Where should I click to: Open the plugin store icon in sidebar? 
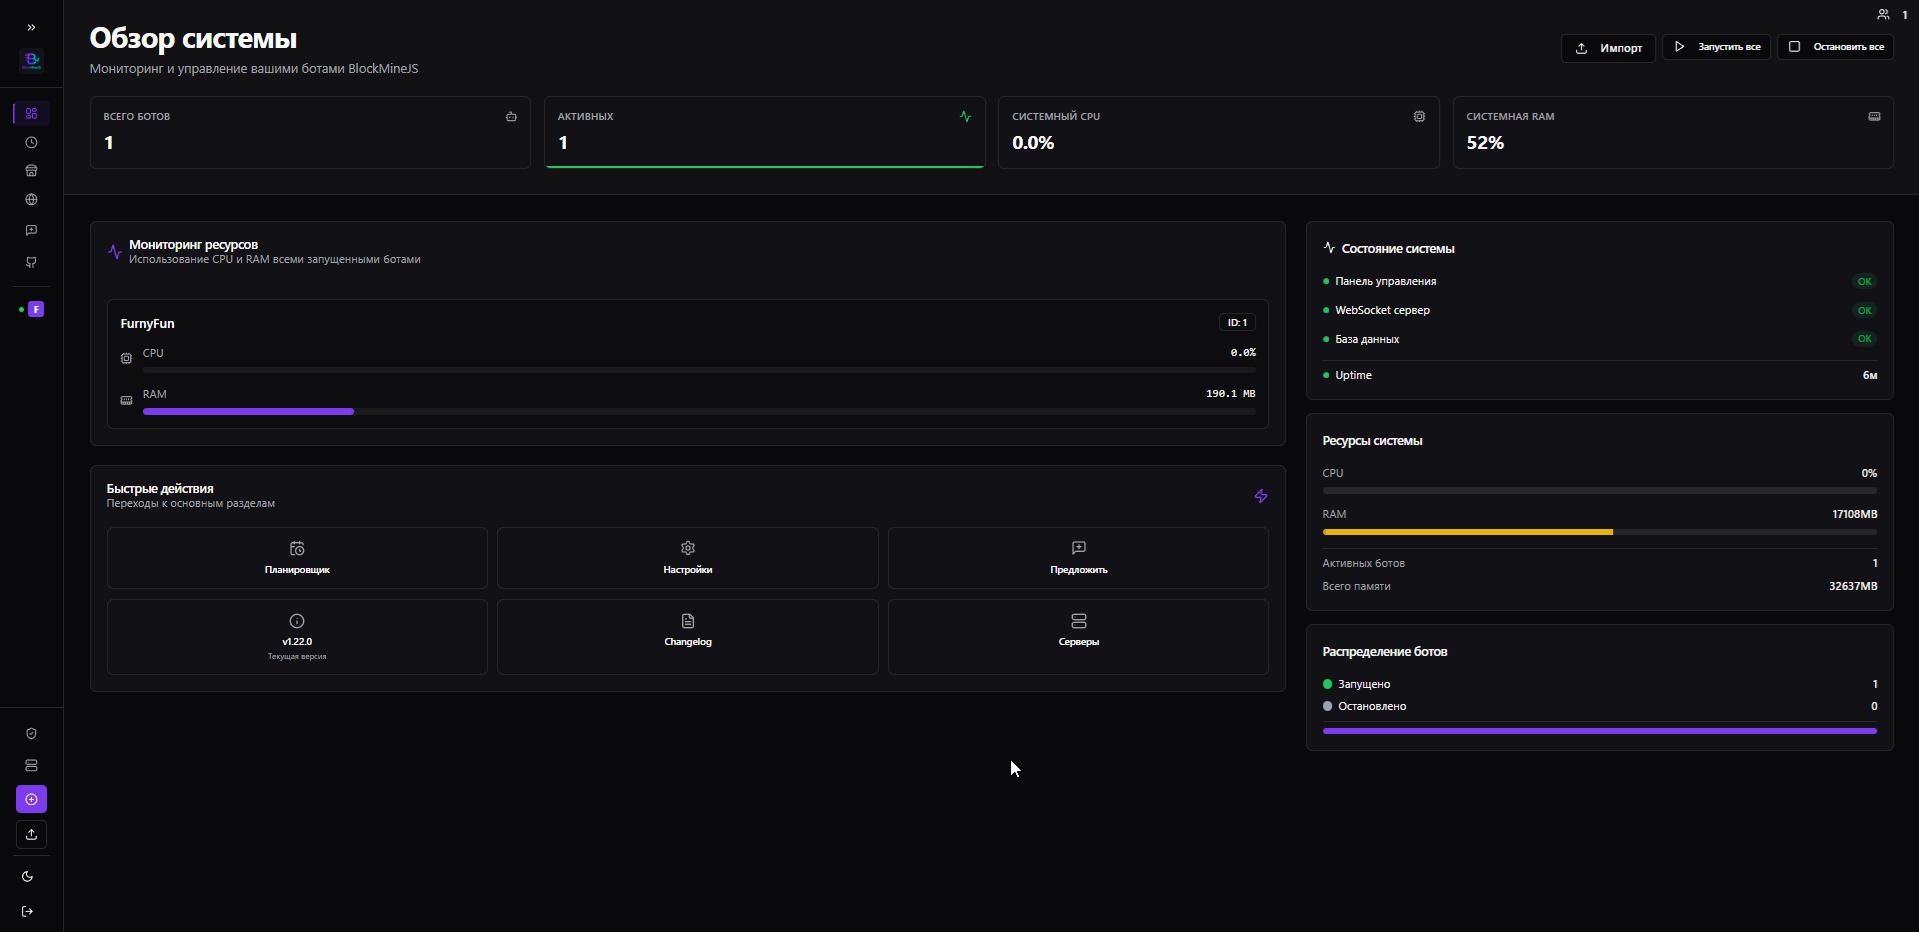click(x=31, y=170)
